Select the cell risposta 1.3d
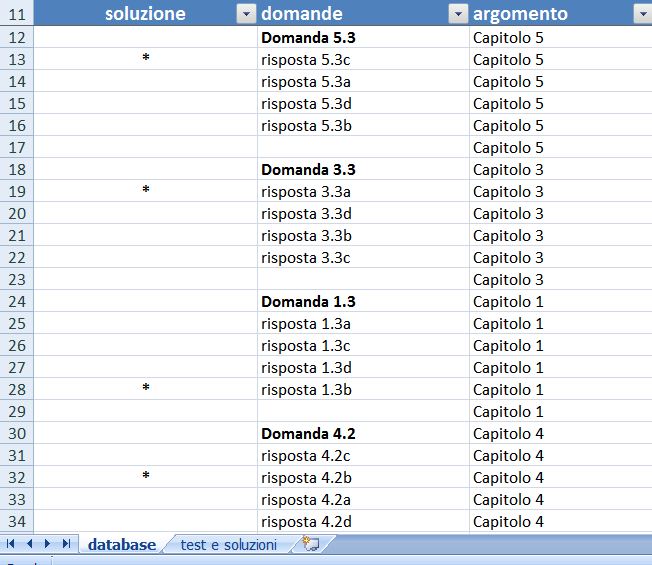652x565 pixels. pyautogui.click(x=363, y=368)
